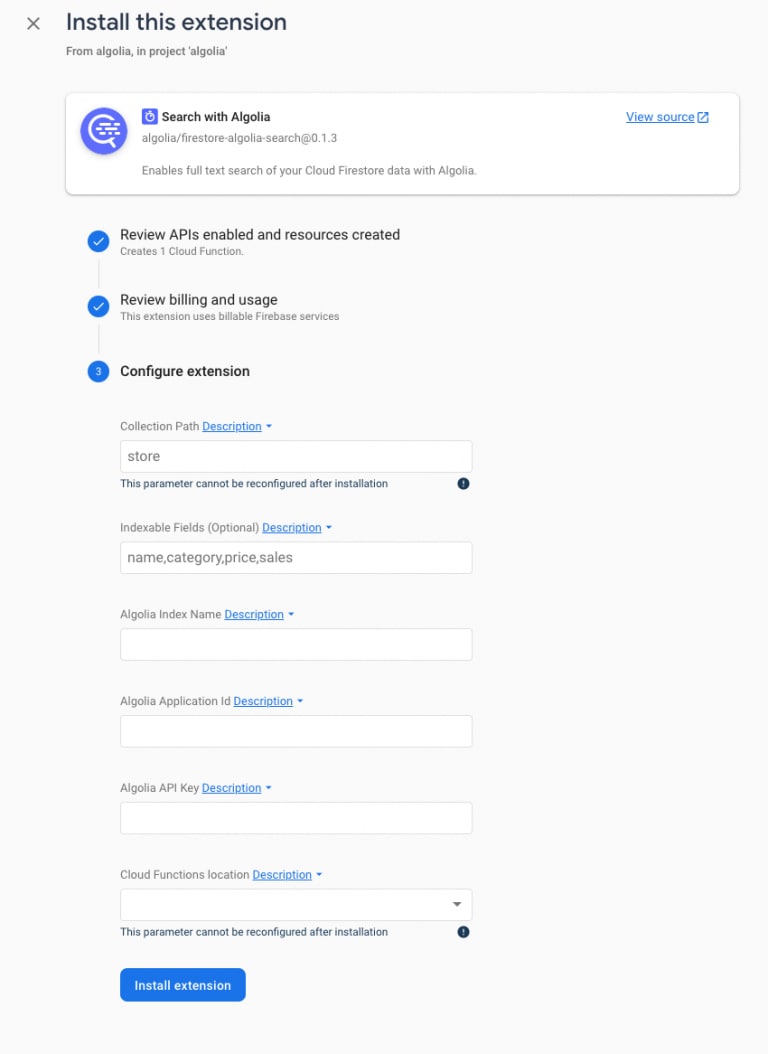Focus the Algolia Index Name input field
Image resolution: width=768 pixels, height=1054 pixels.
pyautogui.click(x=296, y=645)
